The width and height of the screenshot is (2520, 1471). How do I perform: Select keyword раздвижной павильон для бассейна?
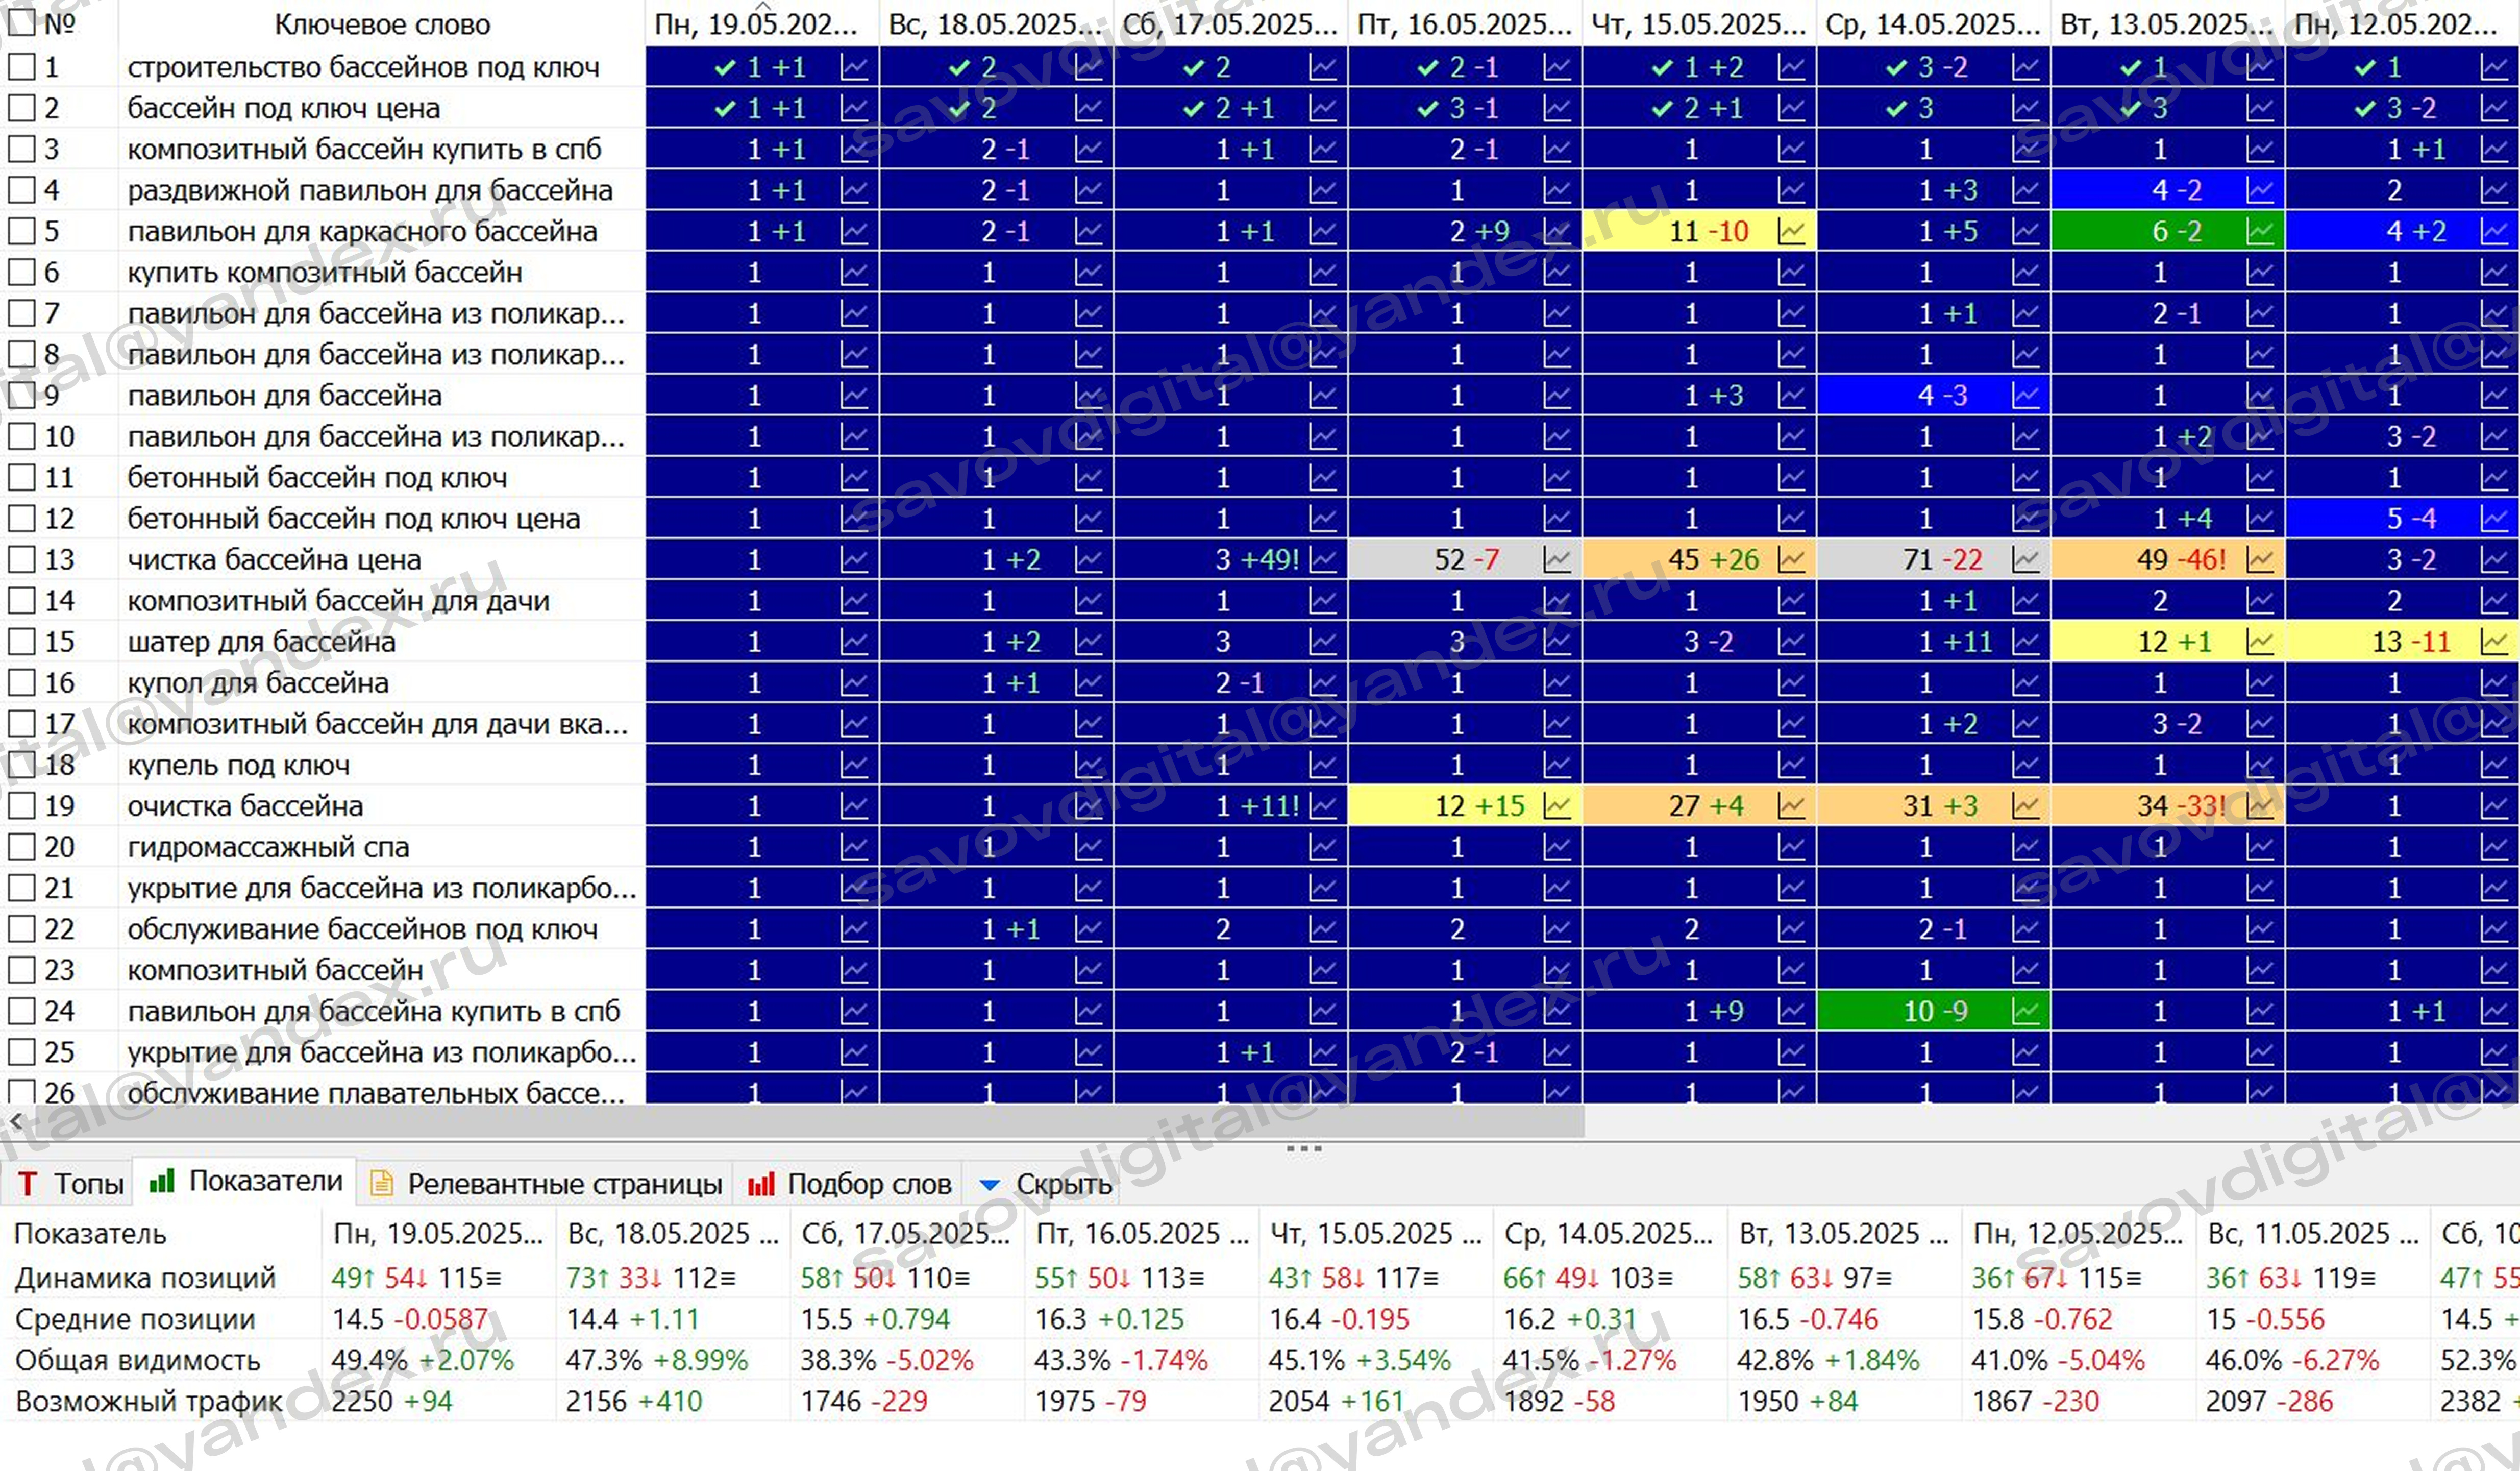click(369, 190)
